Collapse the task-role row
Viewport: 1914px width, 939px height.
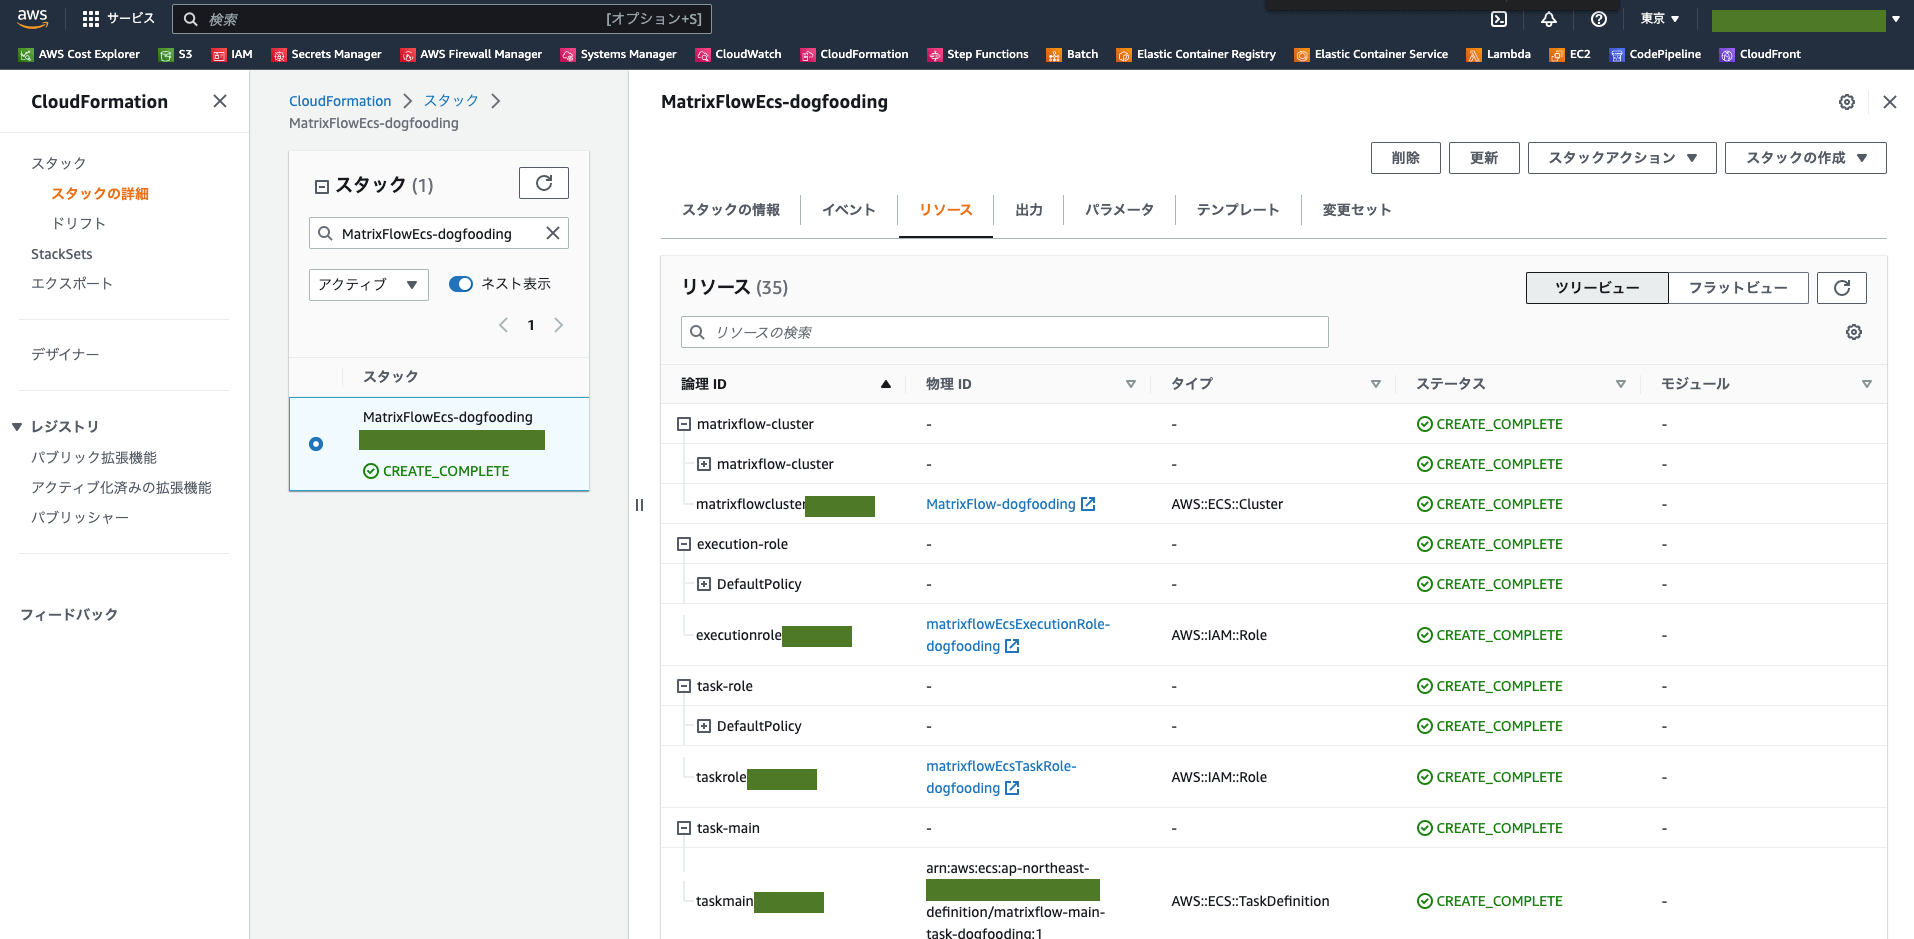pos(684,686)
